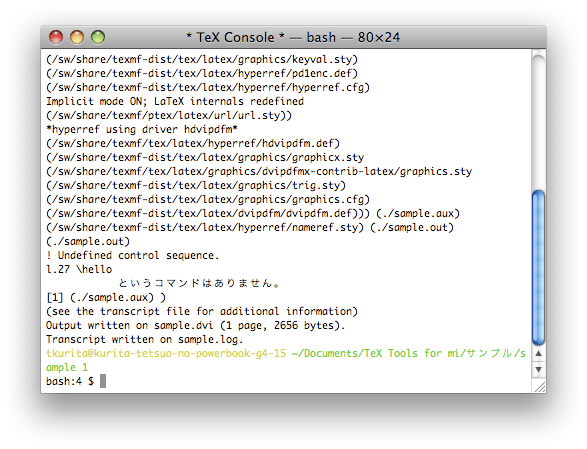Click the empty scrollbar track above the thumb
Screen dimensions: 587x449
[539, 122]
